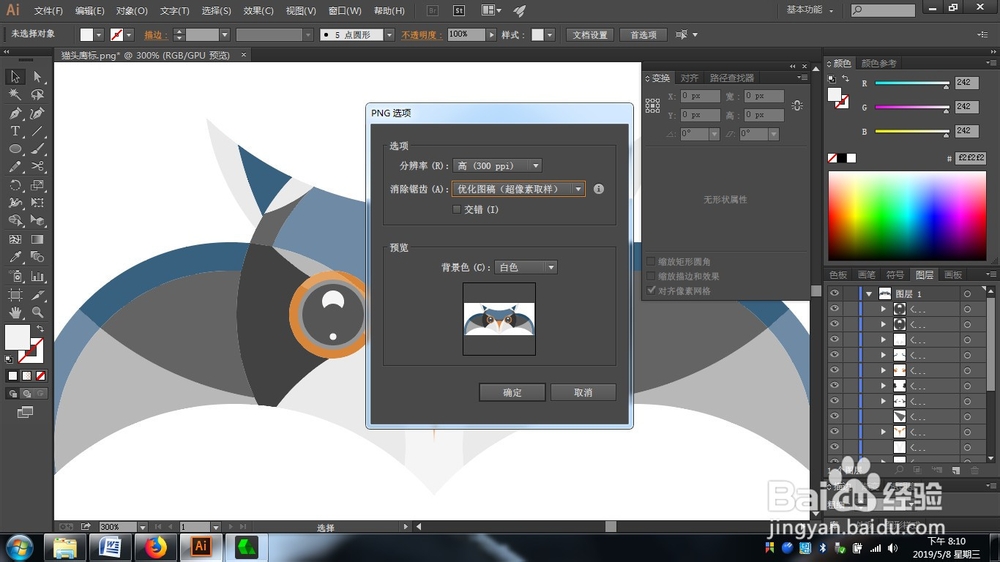Click the info icon beside anti-aliasing

pos(598,189)
